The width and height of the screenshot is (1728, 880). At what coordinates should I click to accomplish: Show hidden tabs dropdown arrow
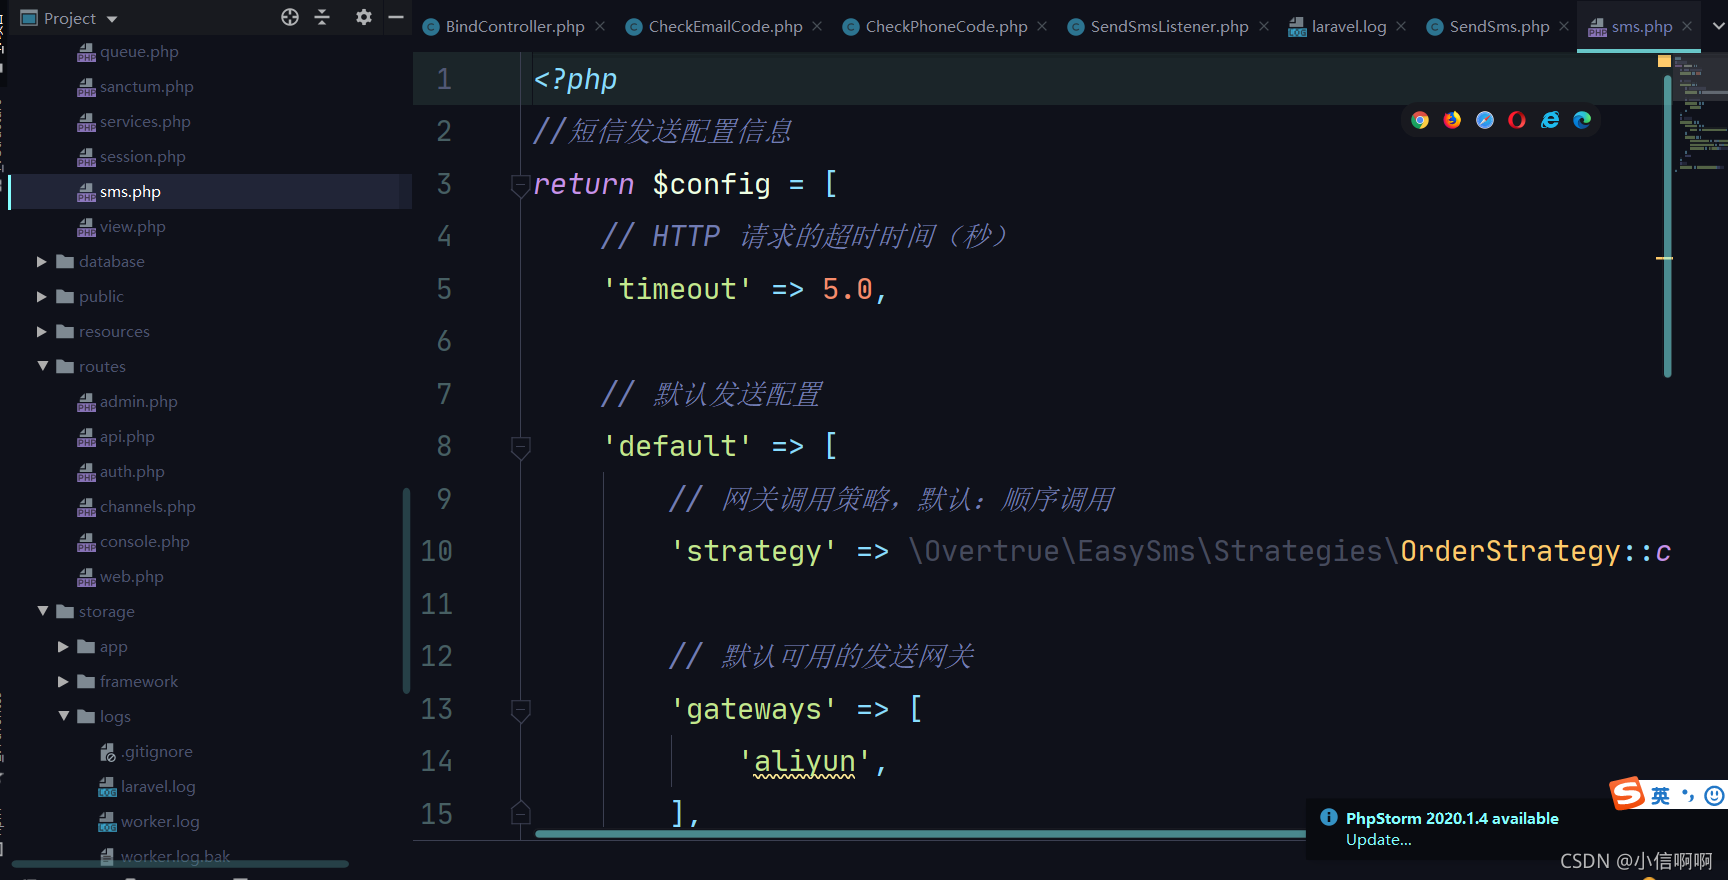click(1719, 26)
